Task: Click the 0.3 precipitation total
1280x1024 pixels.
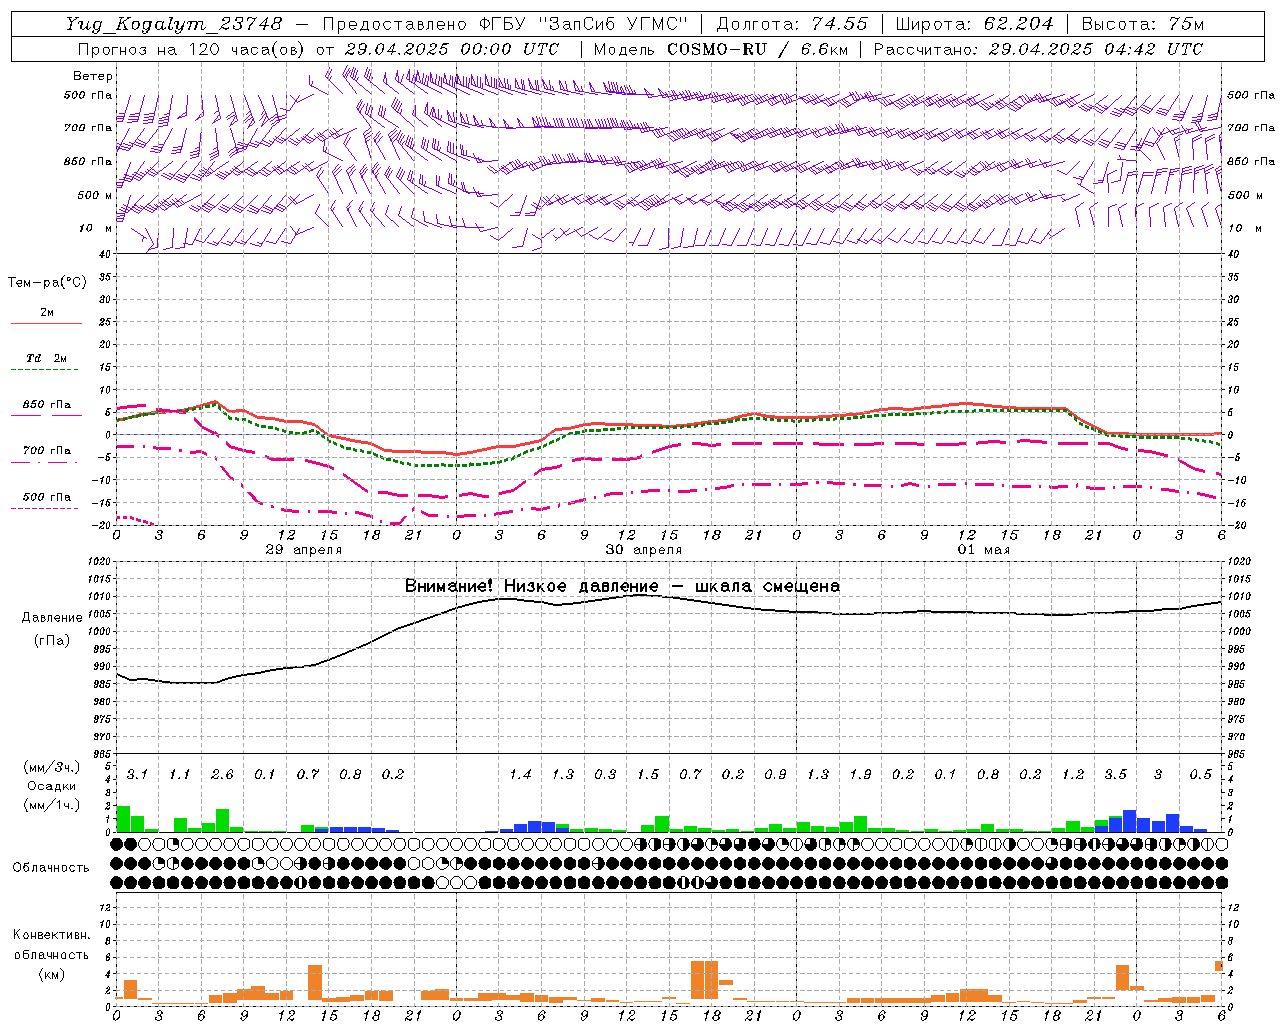Action: 605,774
